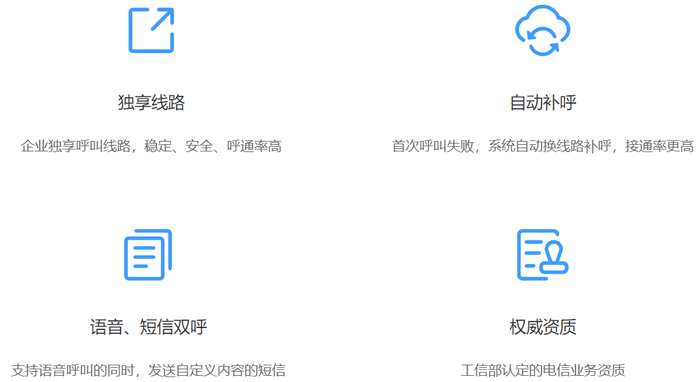Click the phrase 呼通率高 in the first description
The width and height of the screenshot is (700, 382).
[x=254, y=146]
